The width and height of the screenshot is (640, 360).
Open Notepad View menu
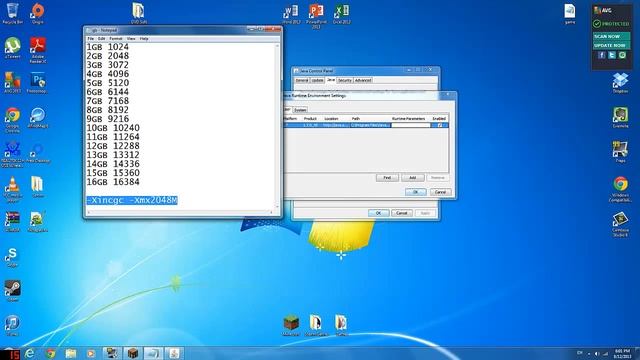tap(131, 39)
